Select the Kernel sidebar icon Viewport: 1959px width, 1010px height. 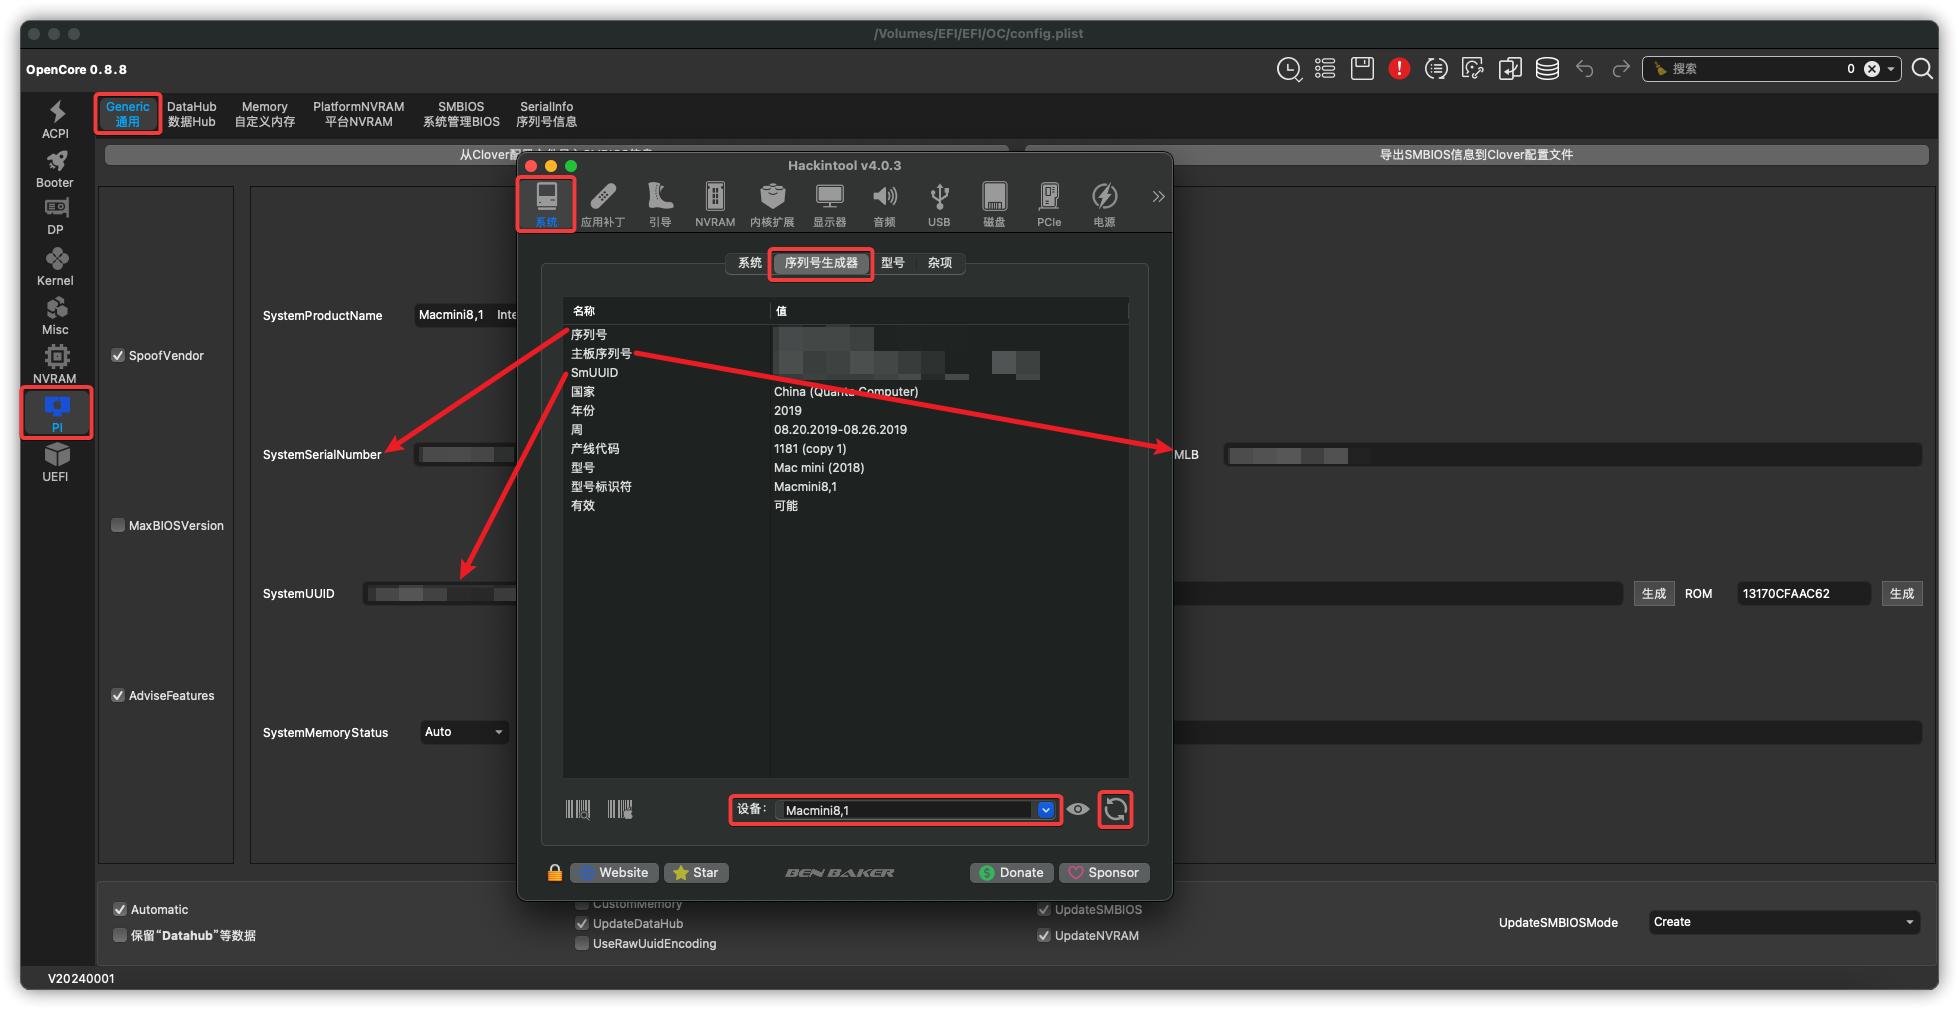click(56, 266)
